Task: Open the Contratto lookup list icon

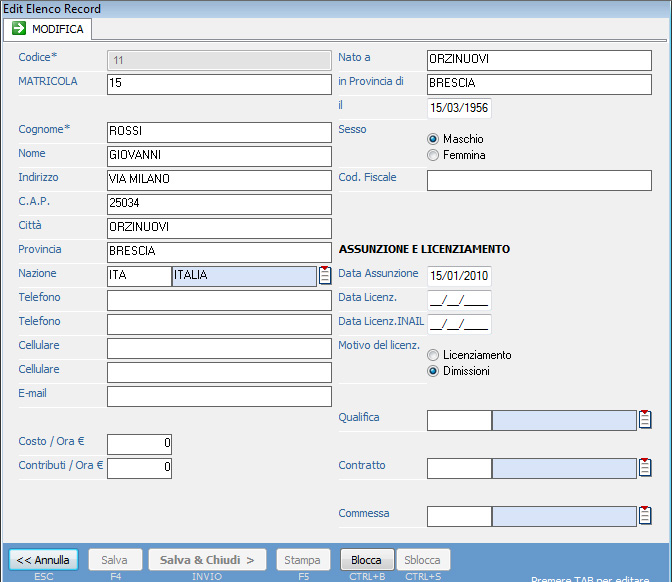Action: pos(645,468)
